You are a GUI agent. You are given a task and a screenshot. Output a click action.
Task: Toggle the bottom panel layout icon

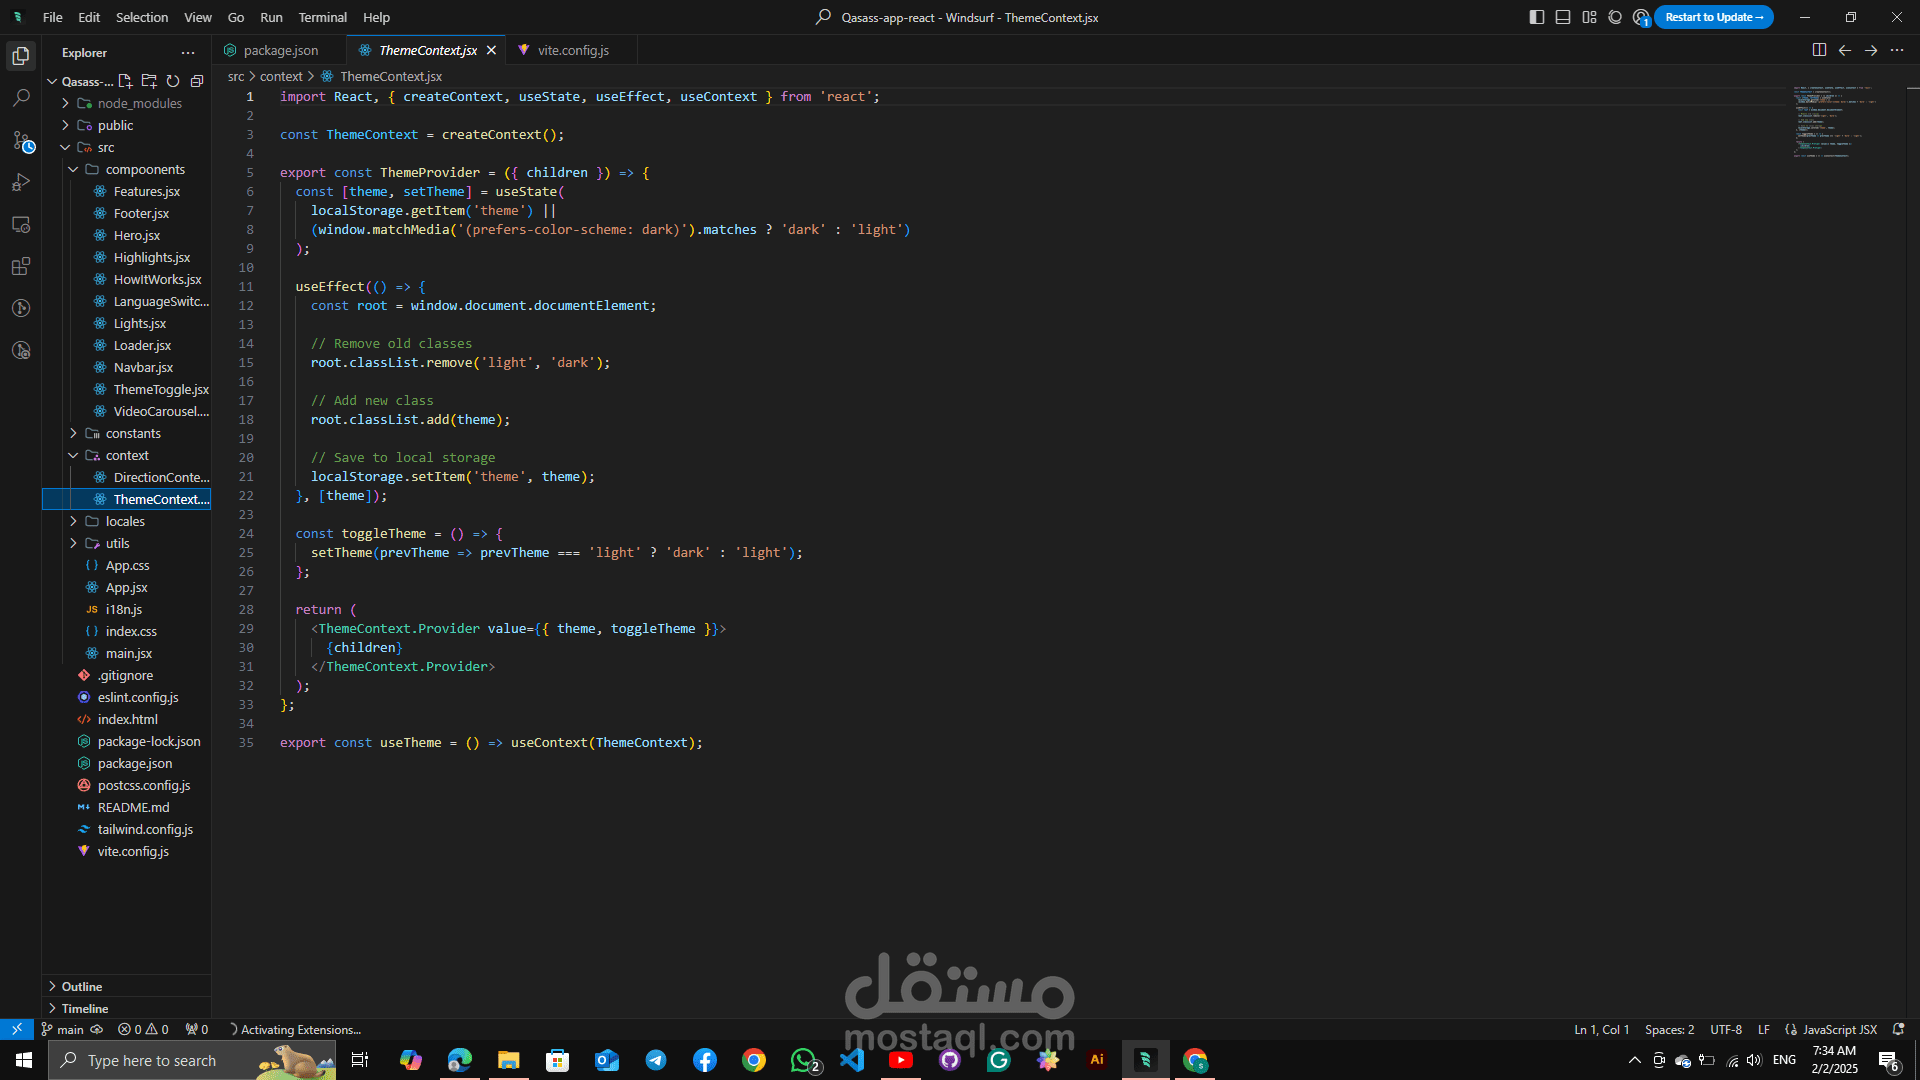click(1563, 17)
